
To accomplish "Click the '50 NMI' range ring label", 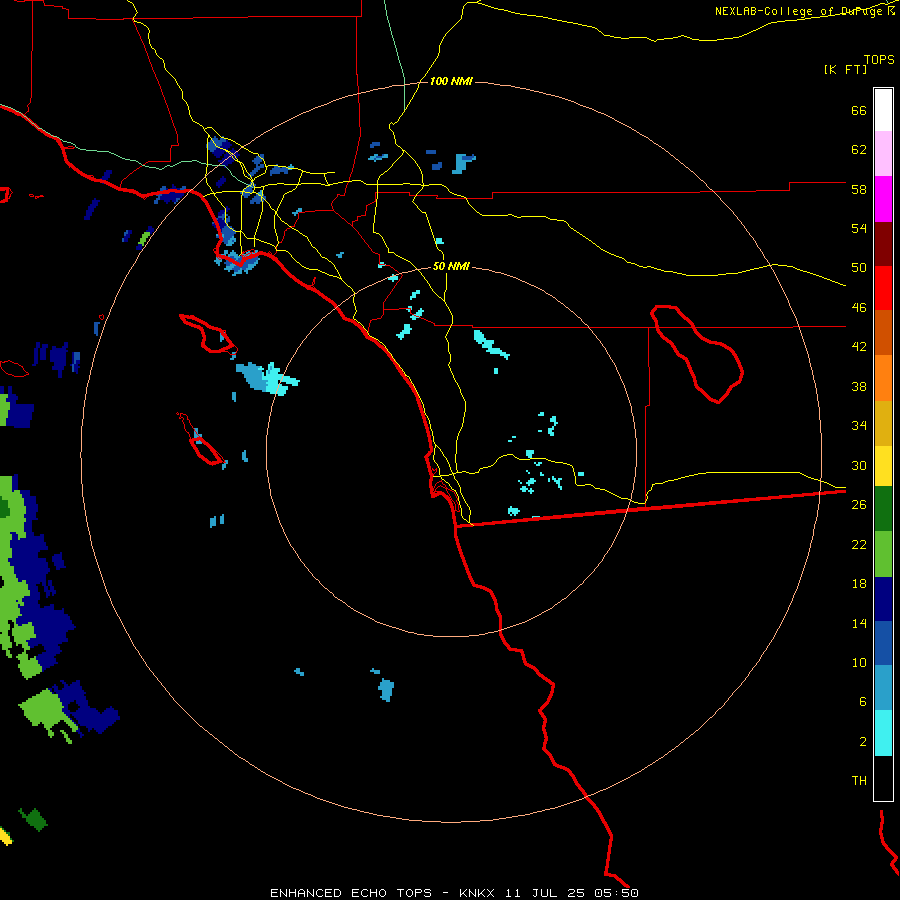I will click(451, 266).
